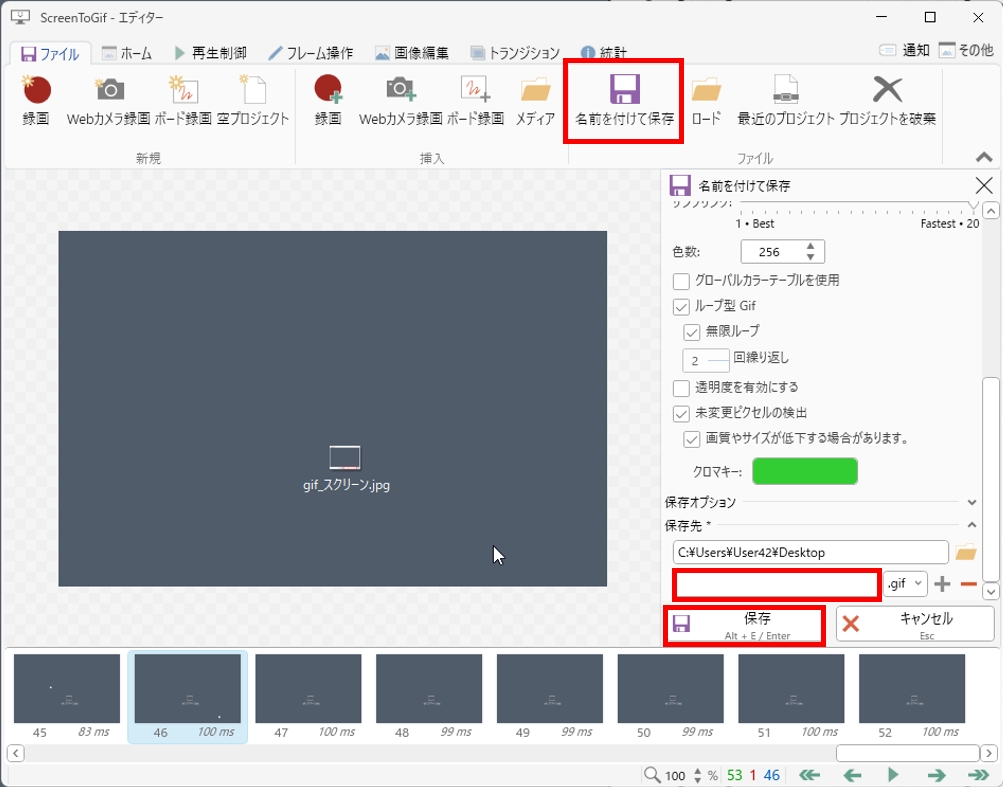Viewport: 1003px width, 787px height.
Task: Expand the 保存オプション section
Action: (x=971, y=502)
